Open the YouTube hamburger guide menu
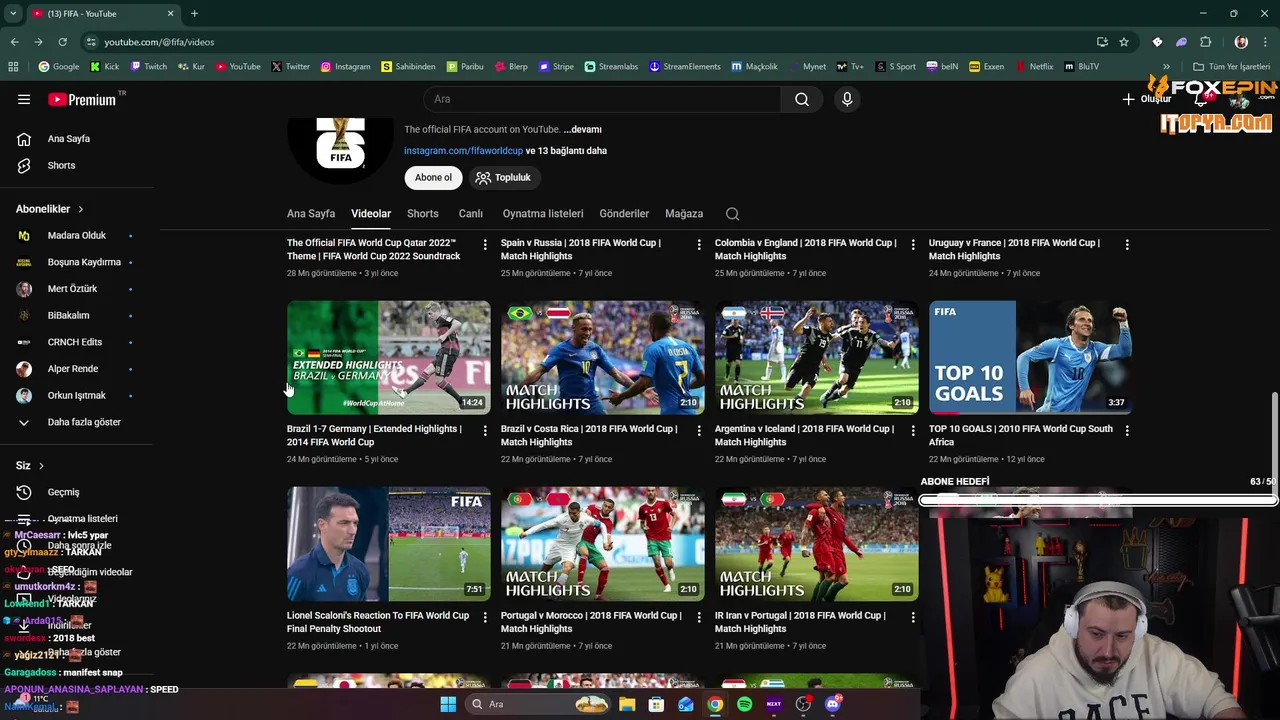This screenshot has width=1280, height=720. click(x=24, y=99)
